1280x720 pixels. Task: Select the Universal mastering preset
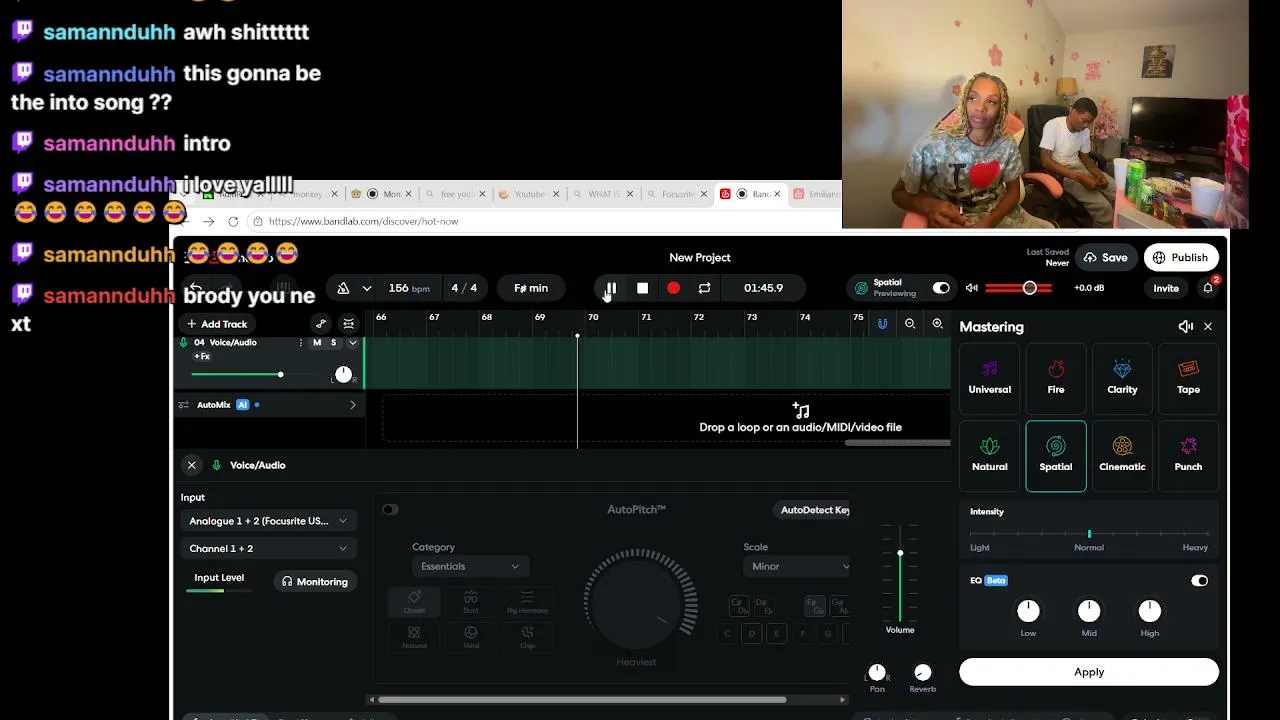(990, 378)
